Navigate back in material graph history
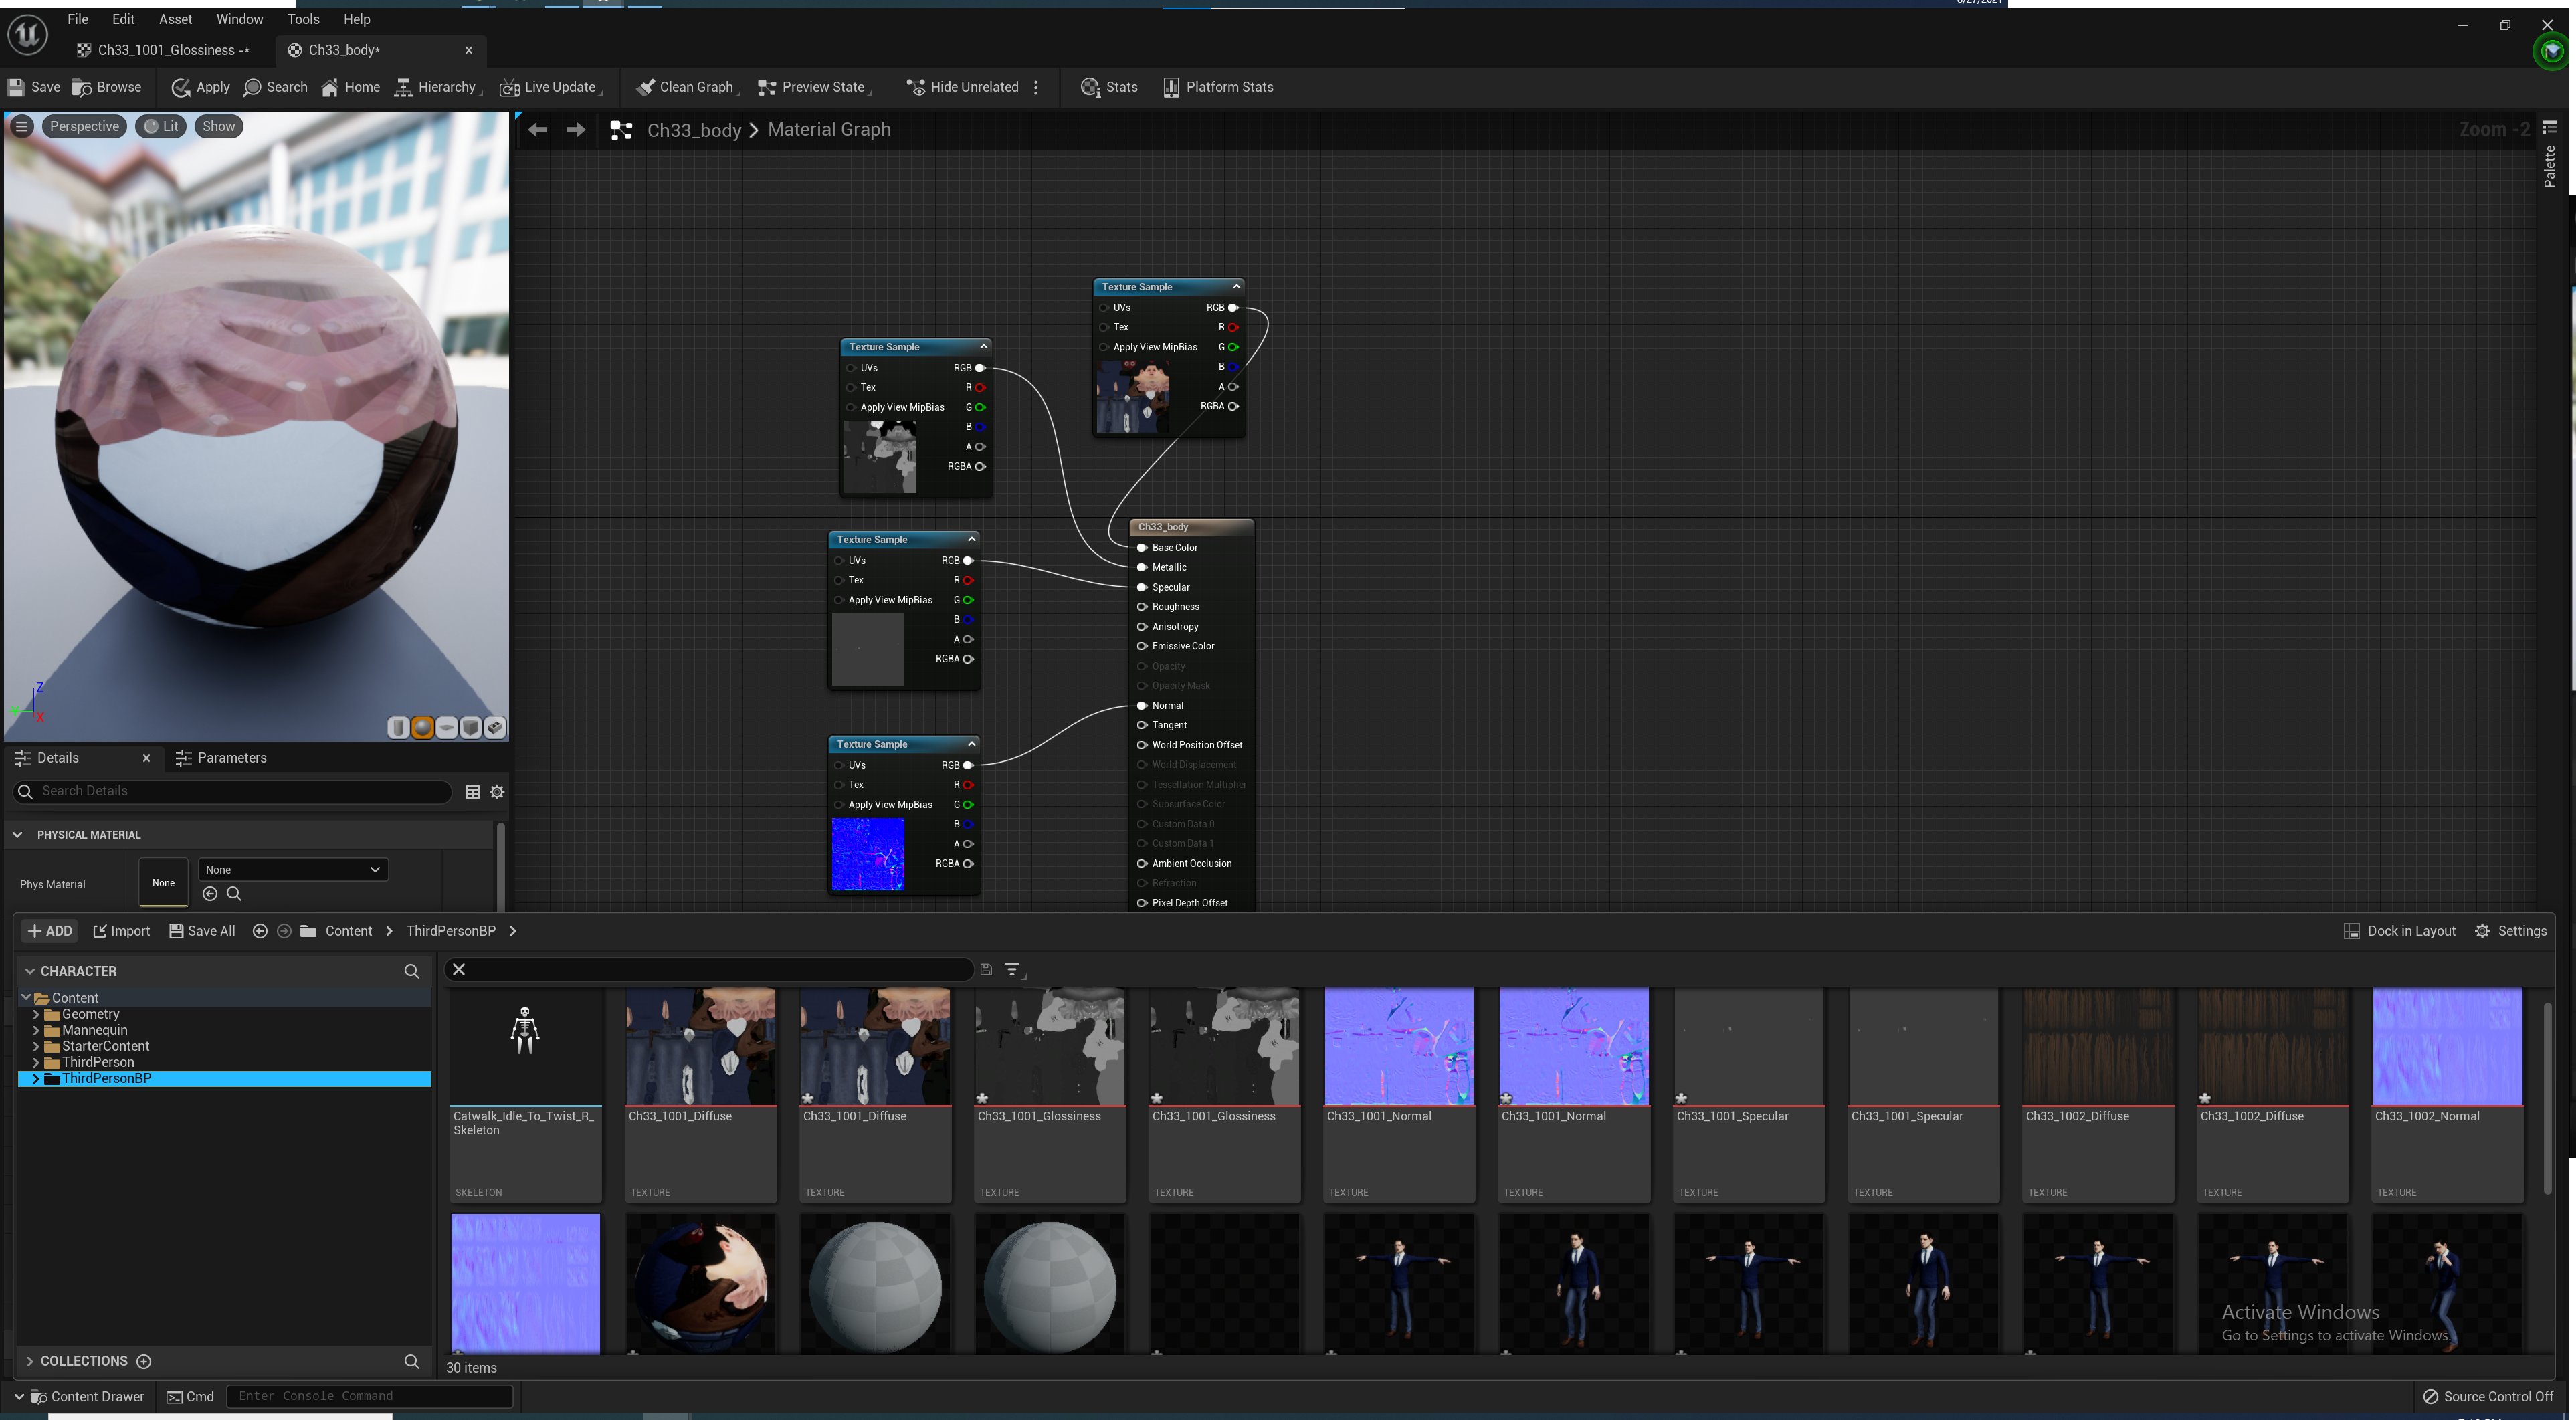 (537, 130)
